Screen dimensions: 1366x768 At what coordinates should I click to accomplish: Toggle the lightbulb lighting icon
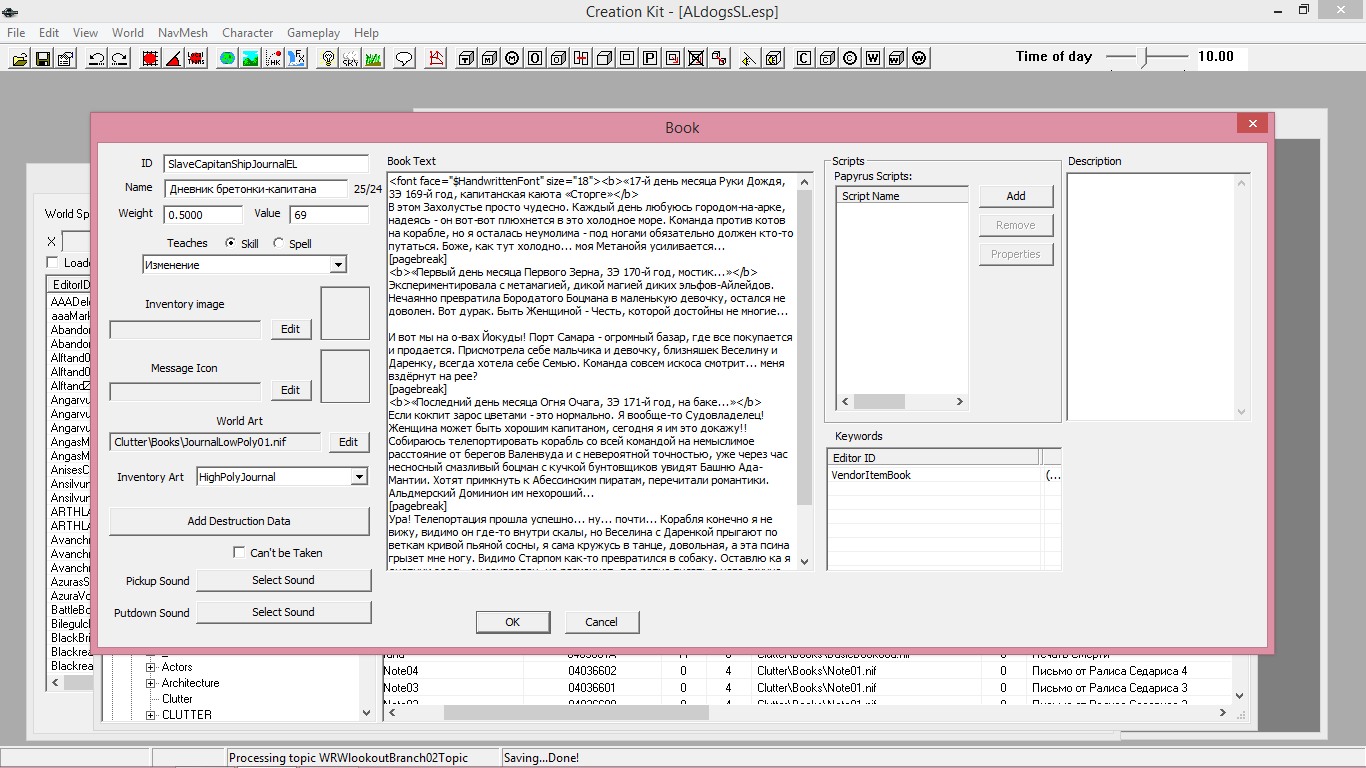(x=327, y=59)
